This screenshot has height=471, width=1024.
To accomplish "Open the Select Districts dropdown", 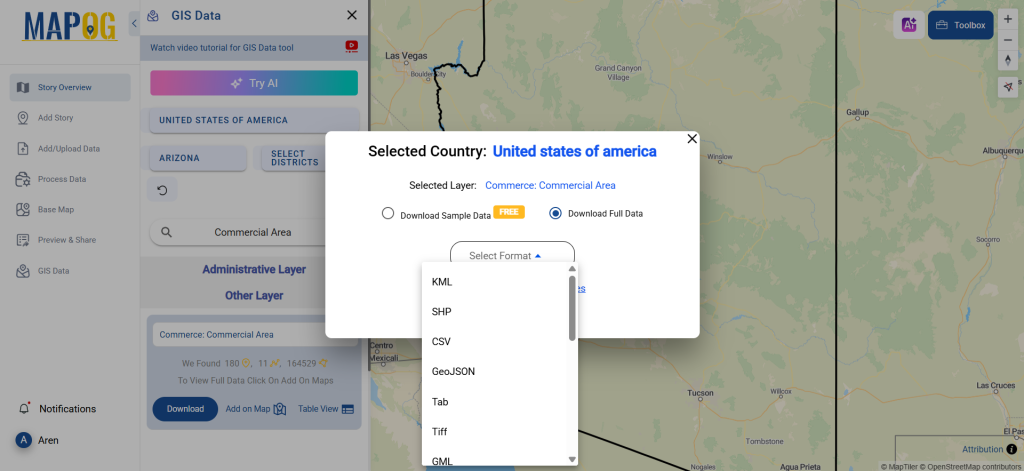I will pyautogui.click(x=294, y=158).
